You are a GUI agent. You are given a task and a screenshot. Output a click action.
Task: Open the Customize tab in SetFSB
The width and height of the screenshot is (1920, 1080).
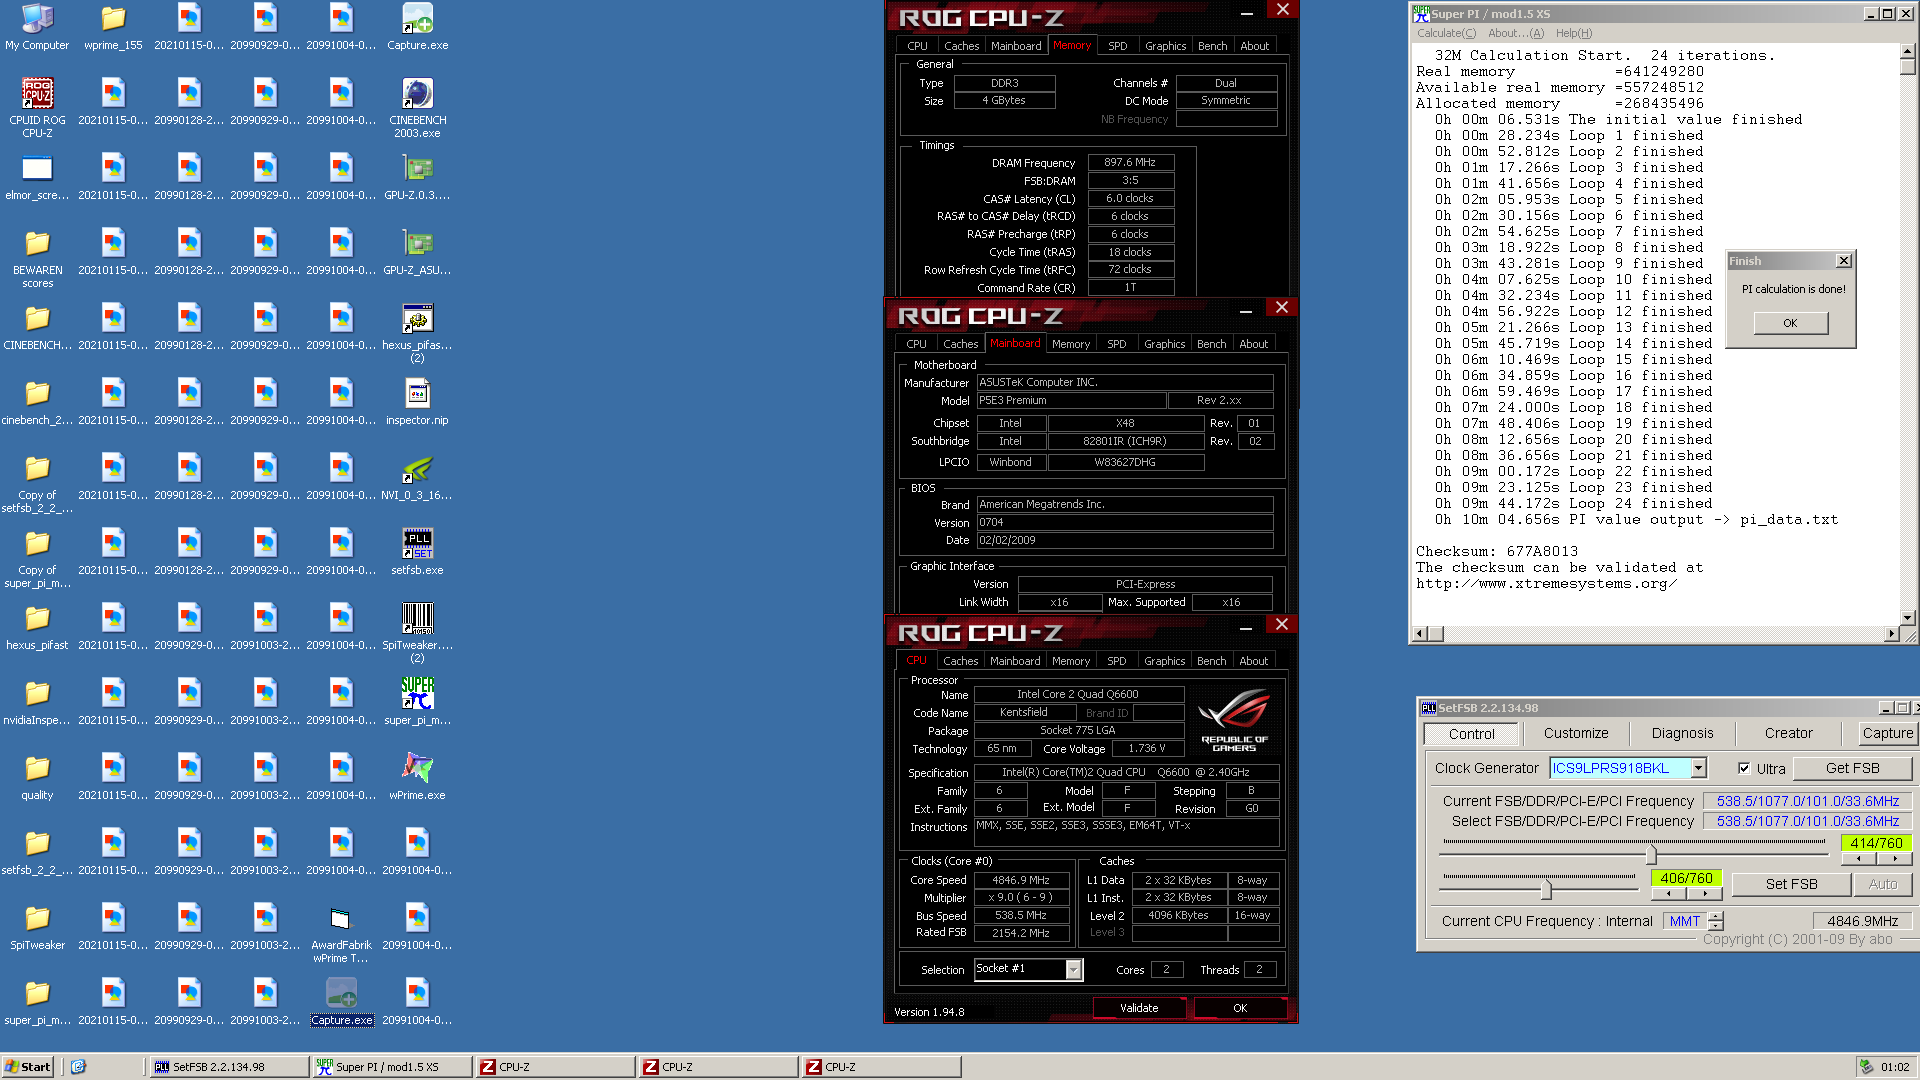[x=1575, y=733]
